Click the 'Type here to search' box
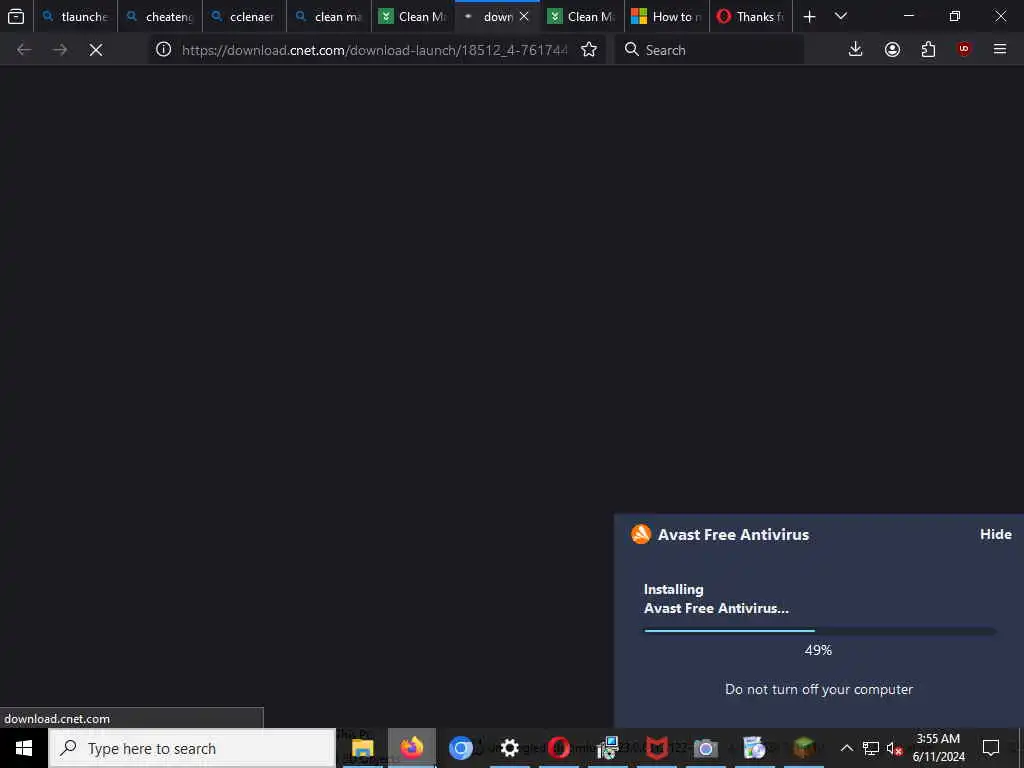 click(x=192, y=748)
